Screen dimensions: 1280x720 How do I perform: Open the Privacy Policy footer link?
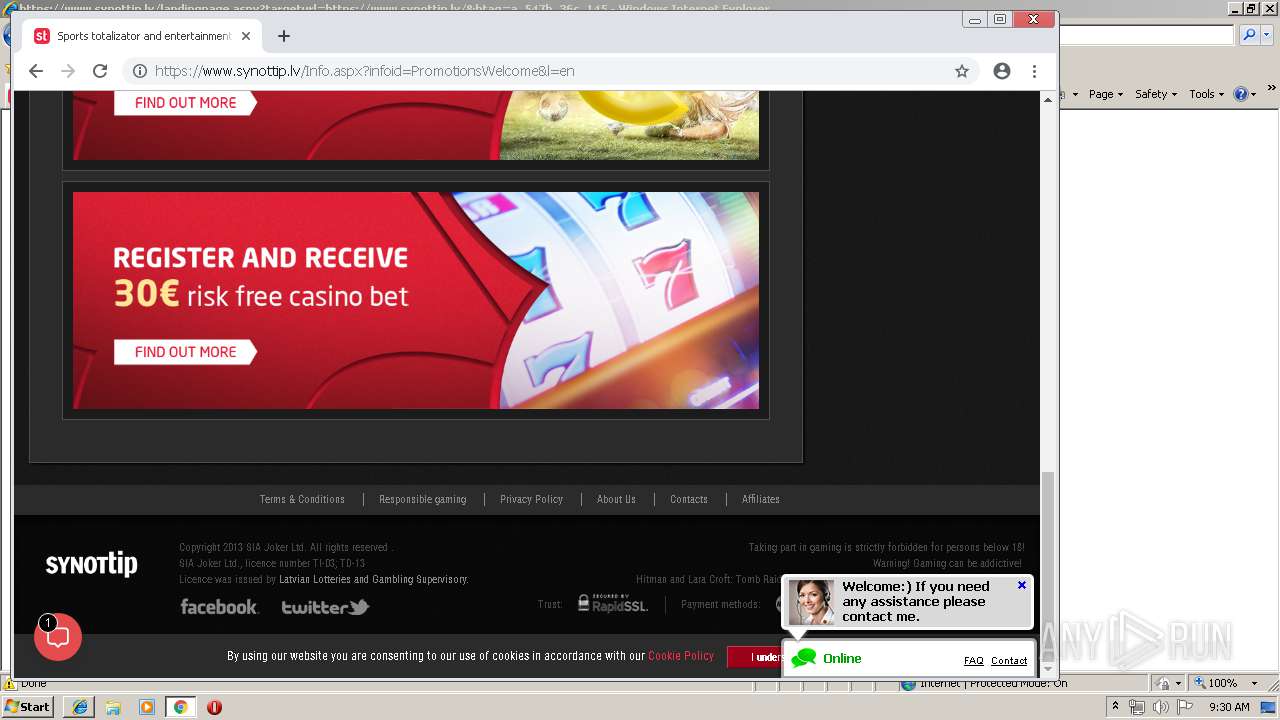pos(531,499)
